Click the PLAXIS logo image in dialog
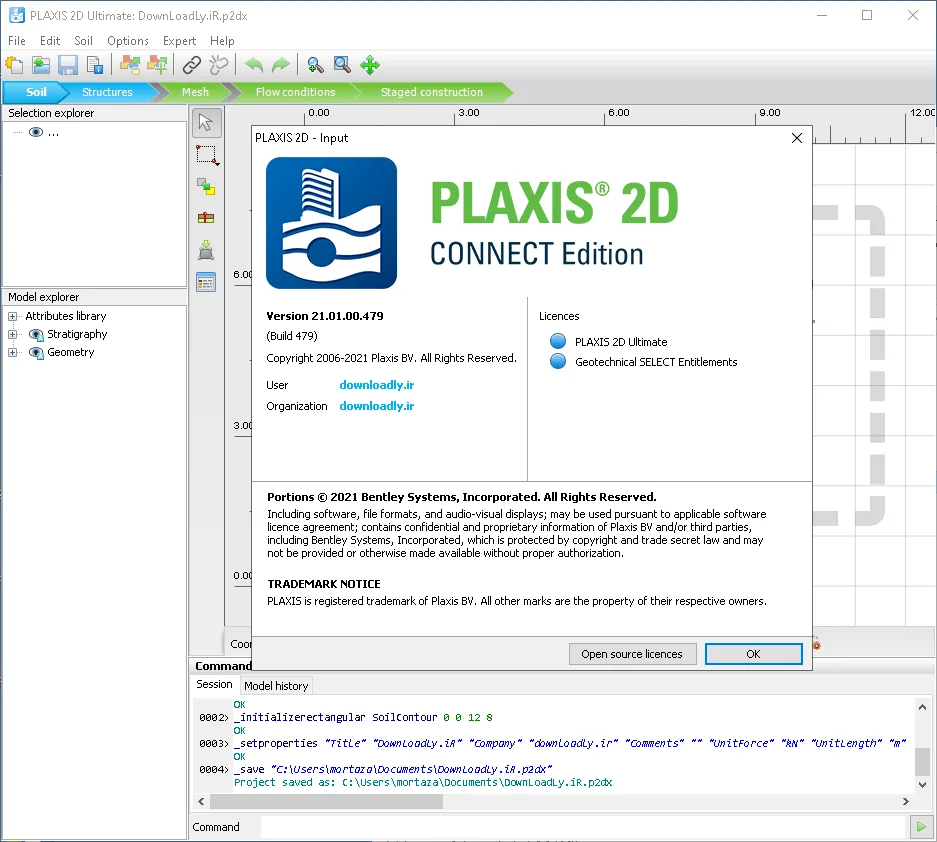The height and width of the screenshot is (842, 937). coord(331,223)
